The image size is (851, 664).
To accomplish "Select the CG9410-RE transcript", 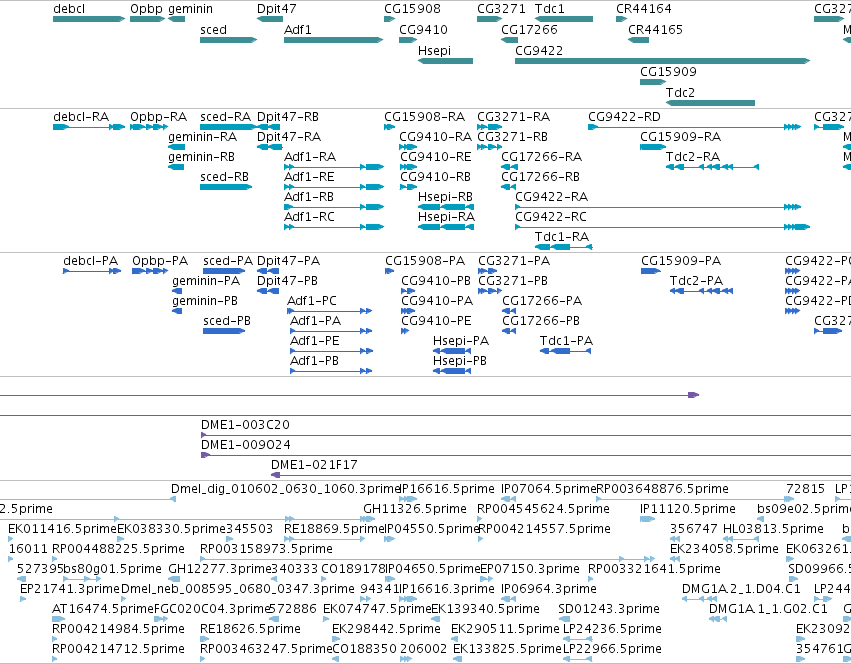I will coord(409,167).
